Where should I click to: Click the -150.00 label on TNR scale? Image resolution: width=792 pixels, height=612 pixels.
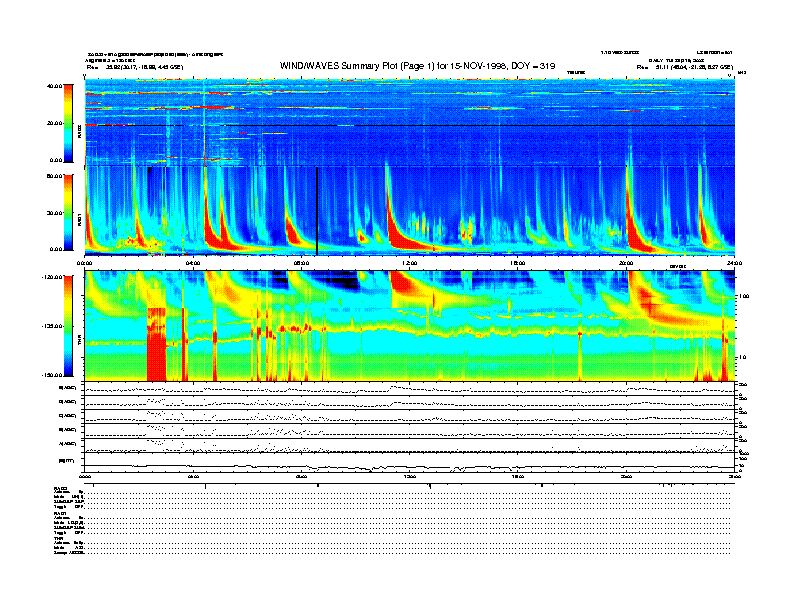click(x=52, y=375)
